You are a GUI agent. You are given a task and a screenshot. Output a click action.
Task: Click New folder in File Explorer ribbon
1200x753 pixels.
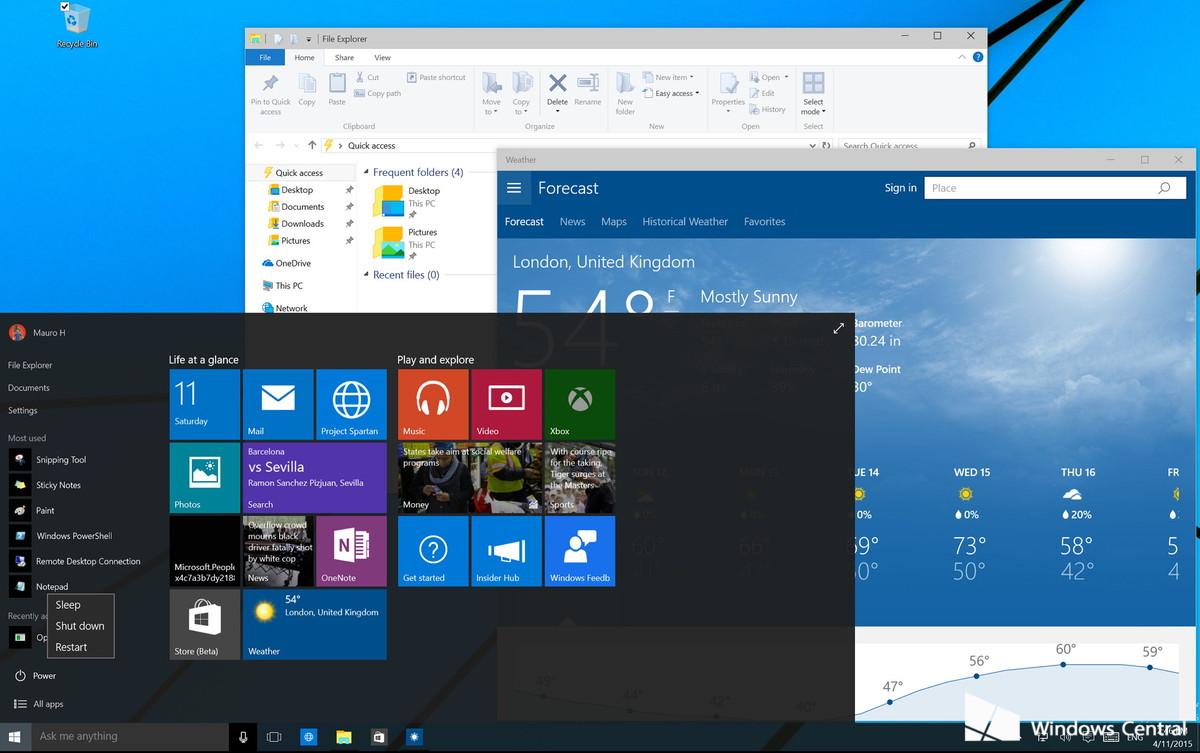pos(625,93)
